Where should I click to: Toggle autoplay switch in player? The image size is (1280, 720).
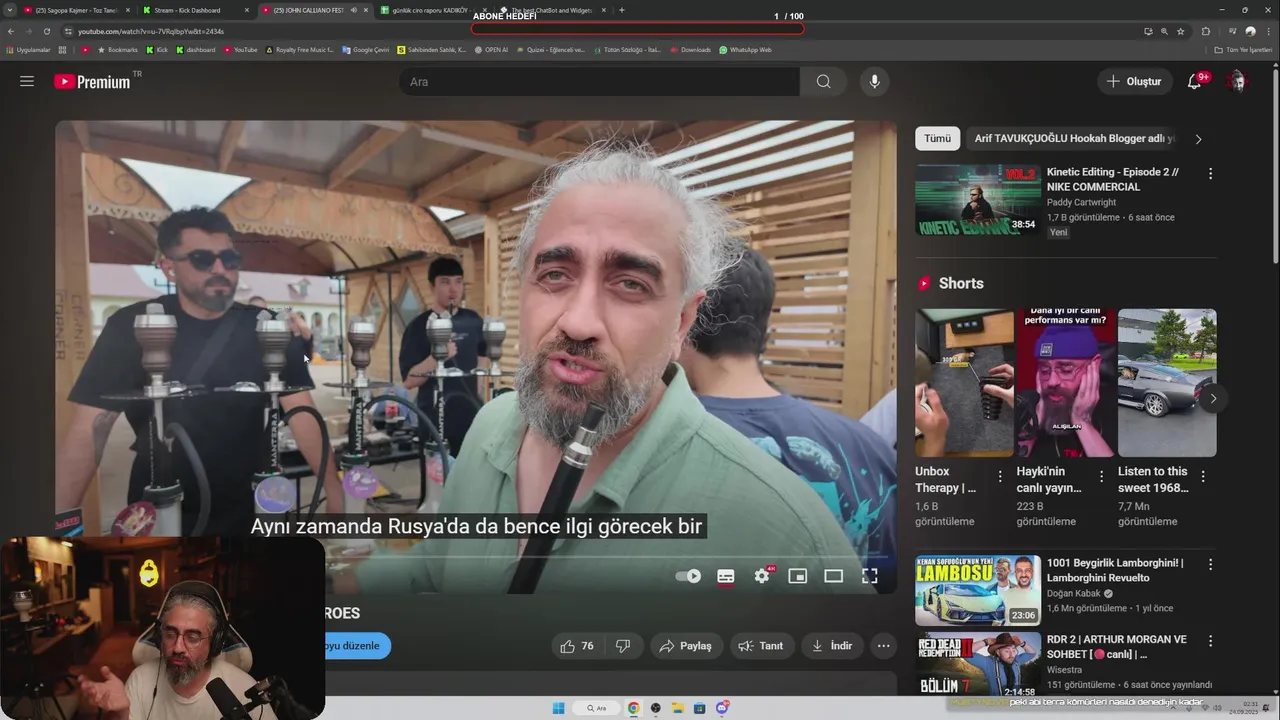coord(688,576)
